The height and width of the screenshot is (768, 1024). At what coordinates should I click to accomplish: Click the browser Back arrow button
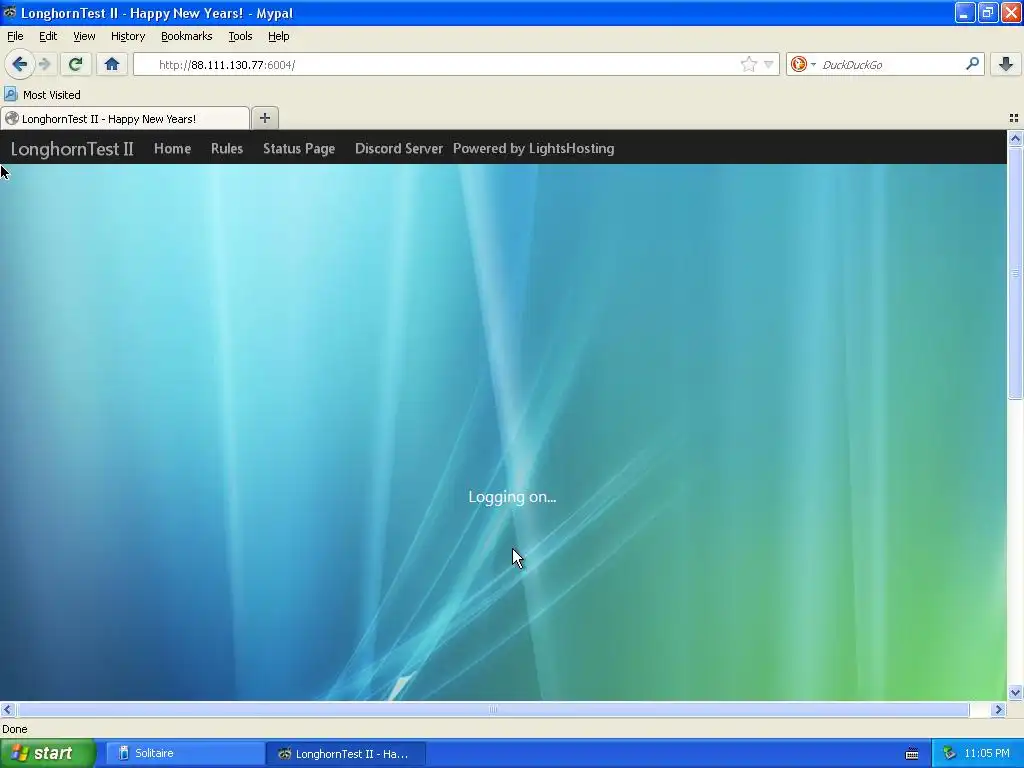(19, 64)
